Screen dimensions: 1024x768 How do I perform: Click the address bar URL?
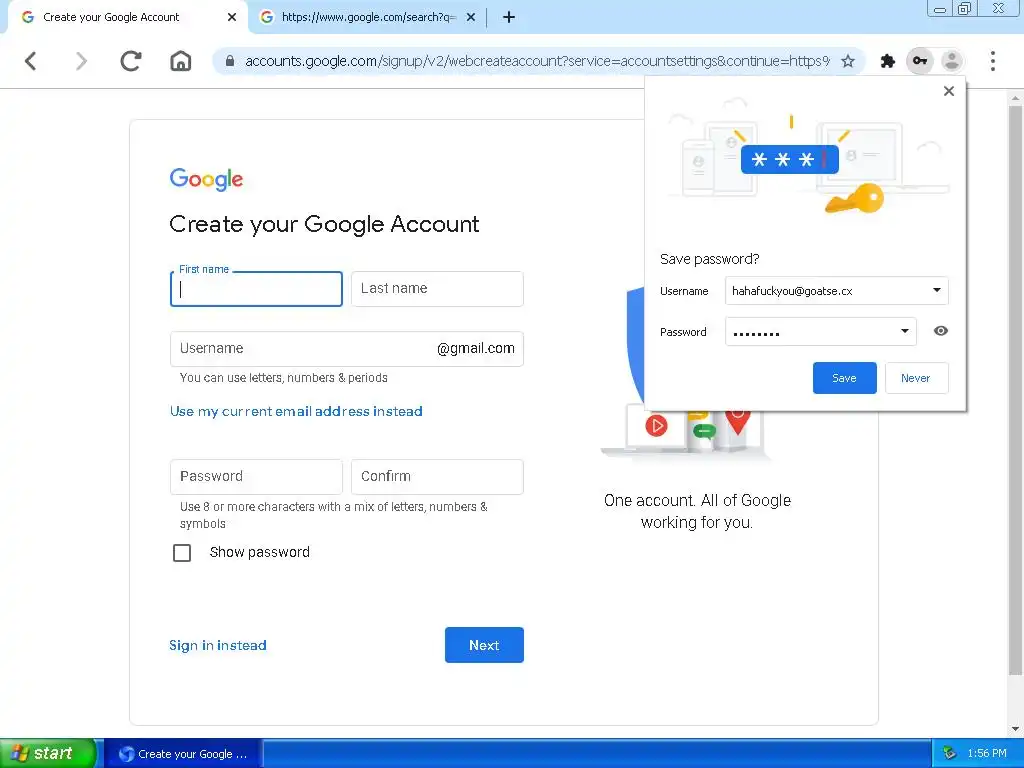(x=537, y=61)
